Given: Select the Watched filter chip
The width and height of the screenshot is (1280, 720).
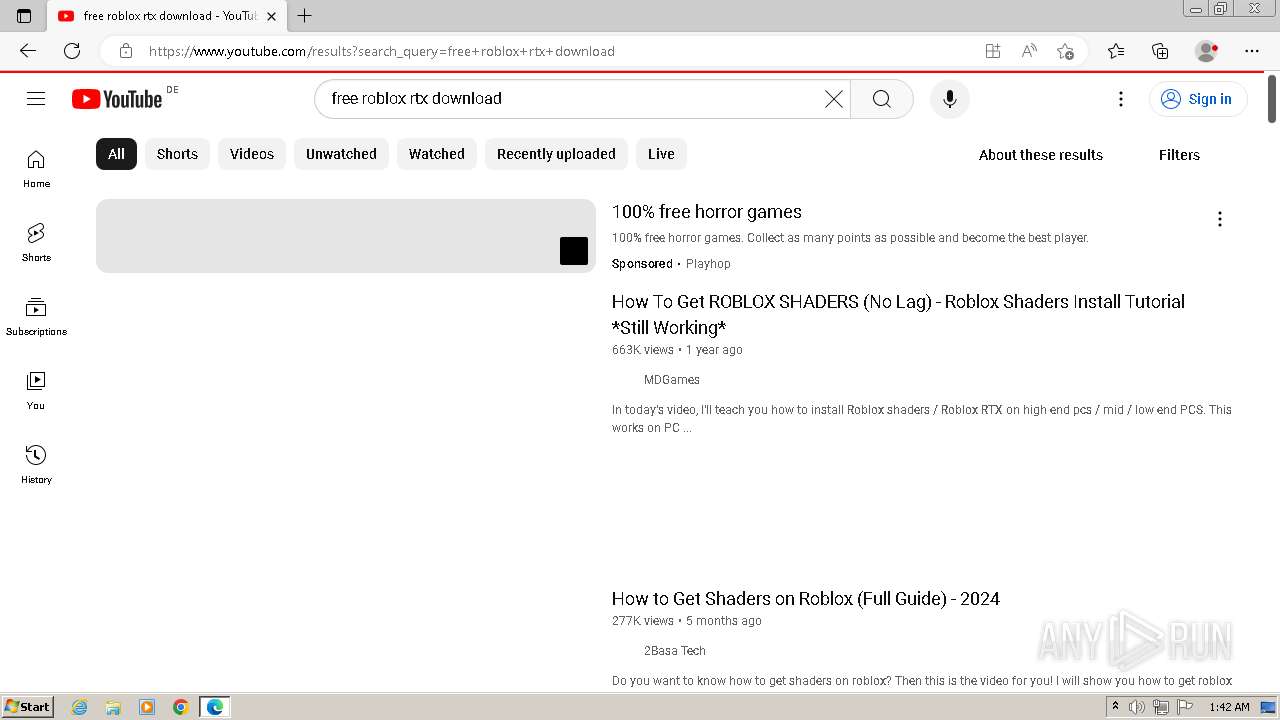Looking at the screenshot, I should click(x=437, y=154).
